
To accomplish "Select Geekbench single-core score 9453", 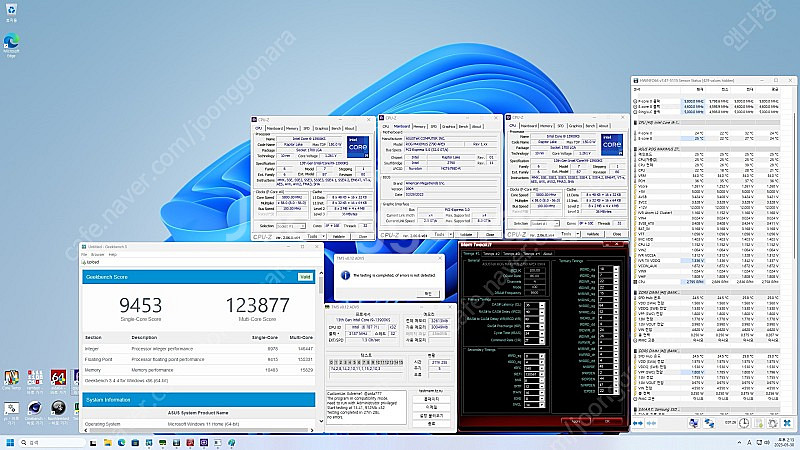I will (140, 305).
